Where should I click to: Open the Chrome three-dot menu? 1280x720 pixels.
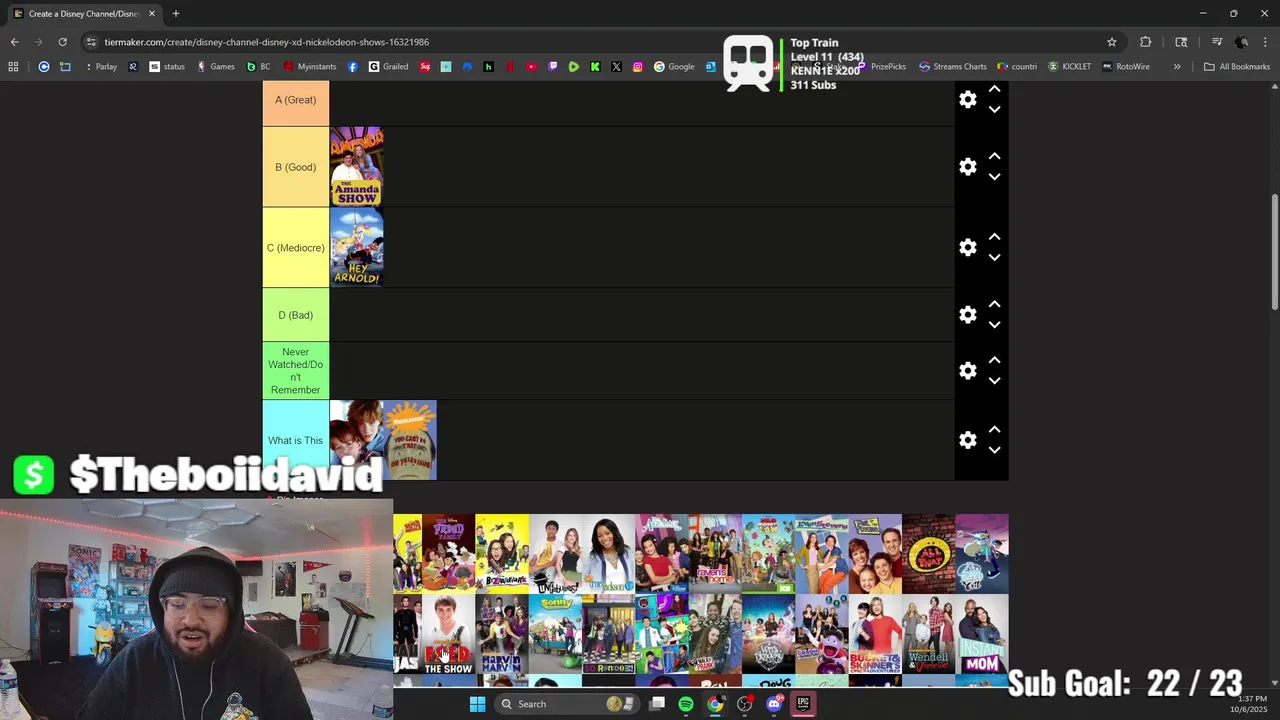click(x=1265, y=42)
